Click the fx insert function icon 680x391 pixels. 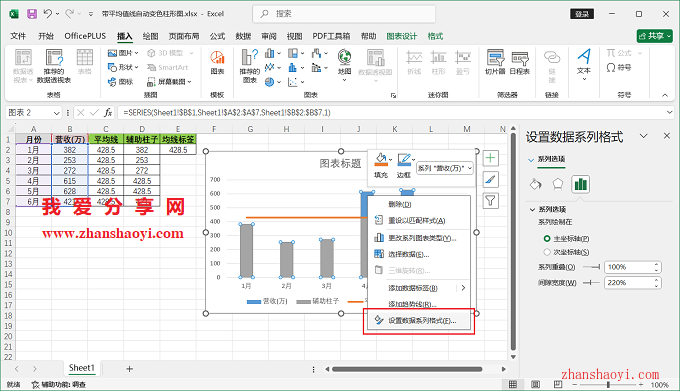tap(108, 113)
